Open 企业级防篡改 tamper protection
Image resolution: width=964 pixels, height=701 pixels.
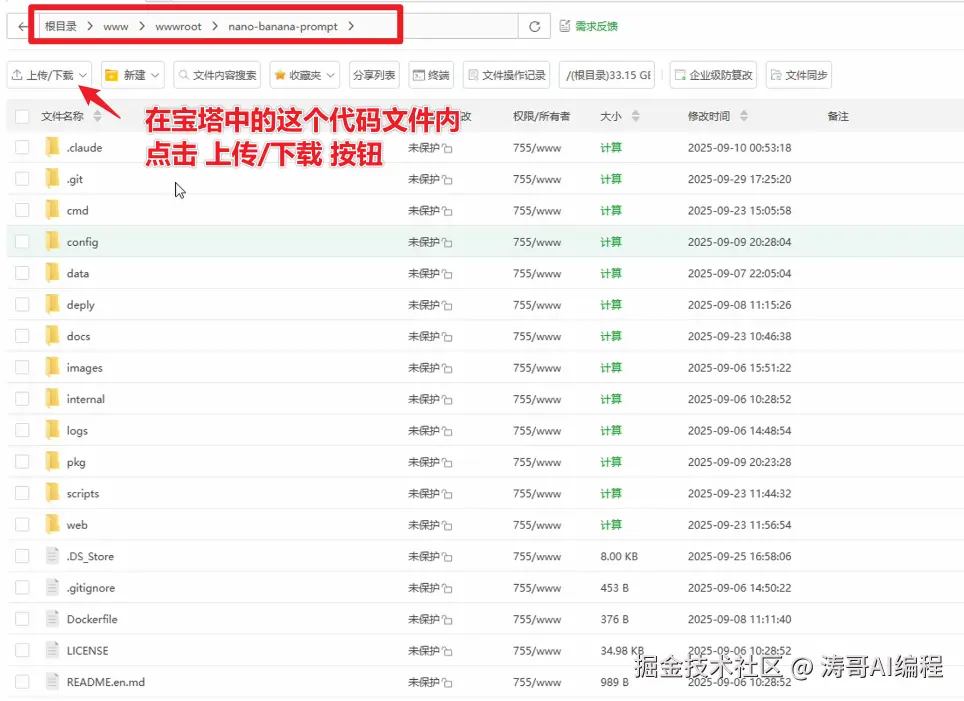click(x=713, y=75)
